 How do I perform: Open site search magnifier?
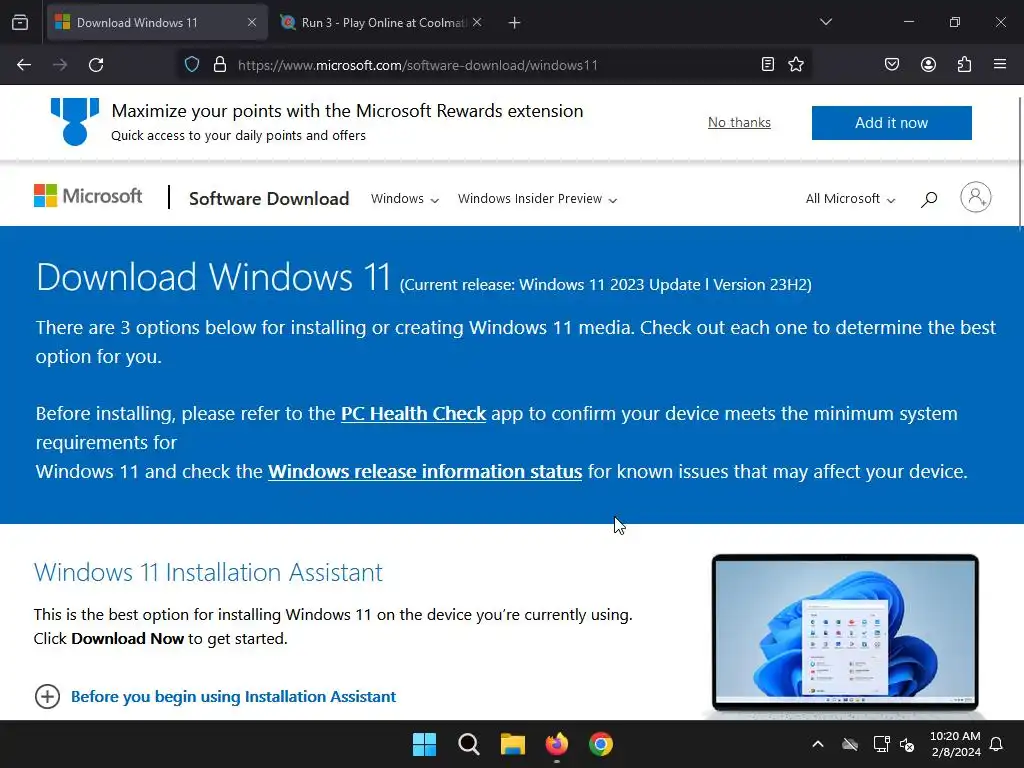[x=929, y=199]
